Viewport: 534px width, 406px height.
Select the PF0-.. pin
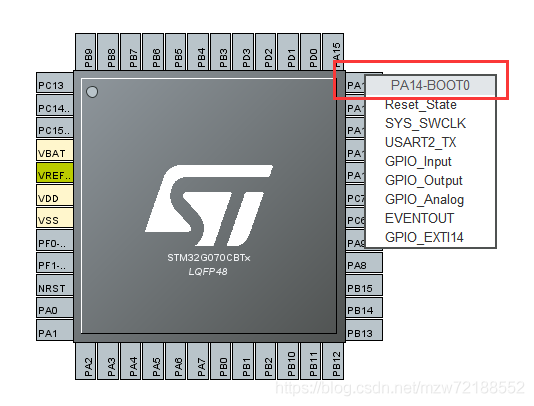pyautogui.click(x=55, y=240)
